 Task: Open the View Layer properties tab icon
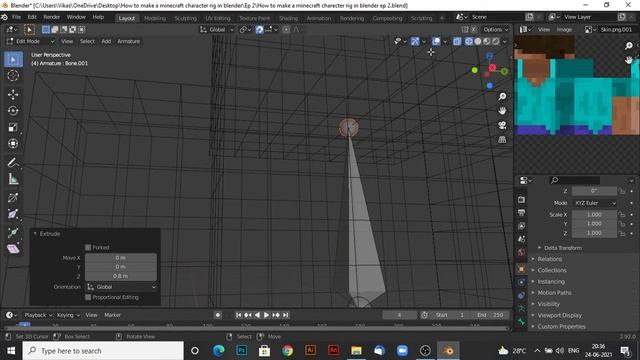point(521,226)
